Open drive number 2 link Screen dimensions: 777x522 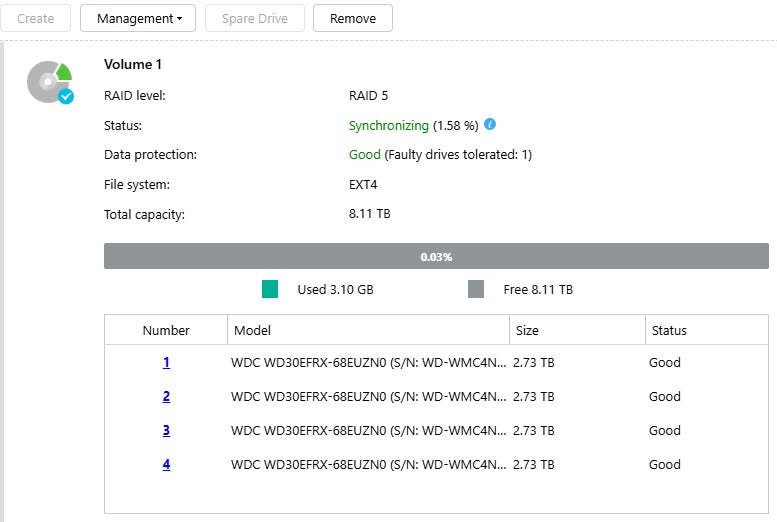pos(166,397)
